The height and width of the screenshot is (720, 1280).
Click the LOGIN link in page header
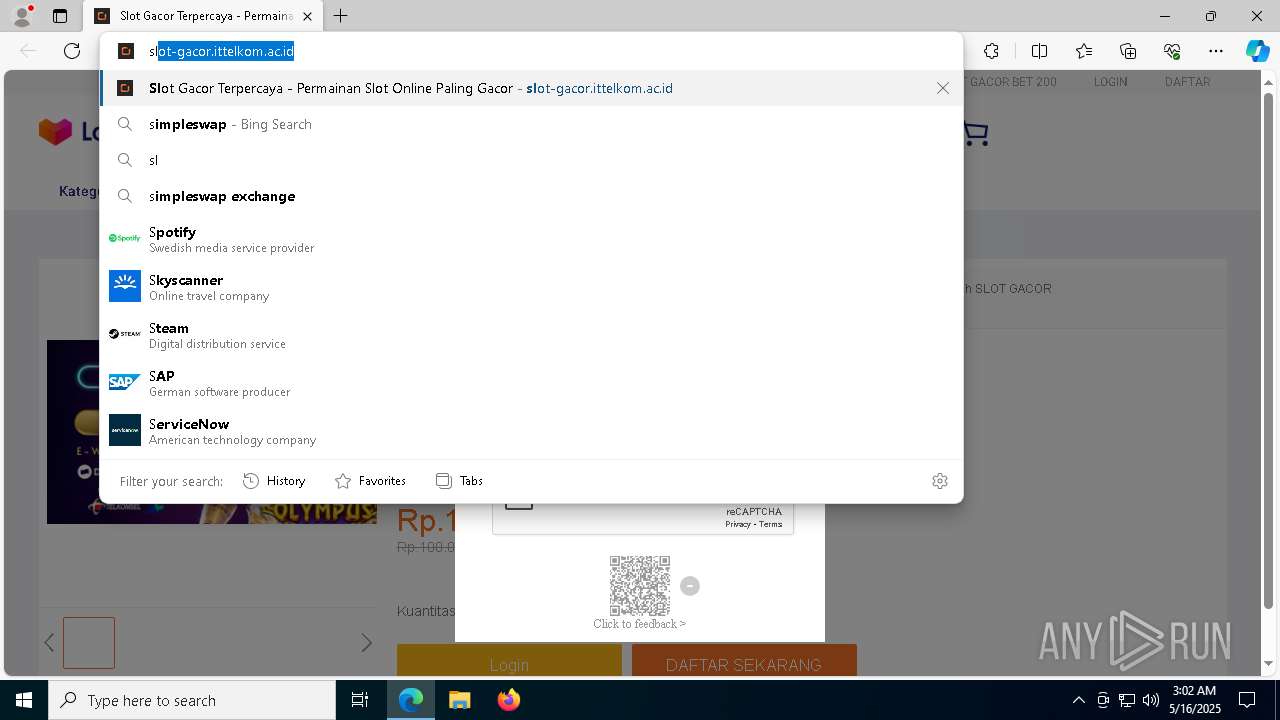tap(1110, 82)
